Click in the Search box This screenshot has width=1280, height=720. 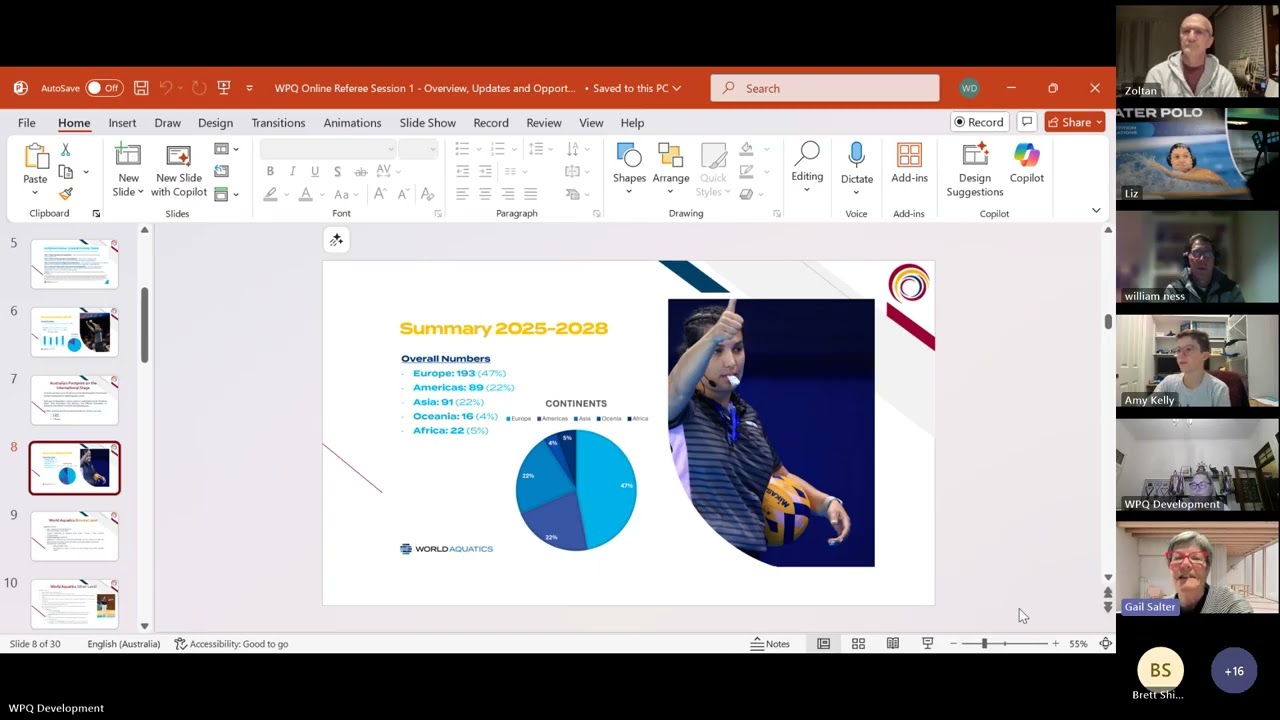(x=825, y=88)
